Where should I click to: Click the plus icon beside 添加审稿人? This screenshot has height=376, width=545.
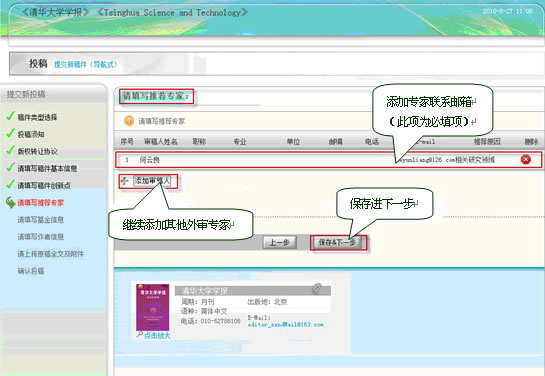point(125,181)
